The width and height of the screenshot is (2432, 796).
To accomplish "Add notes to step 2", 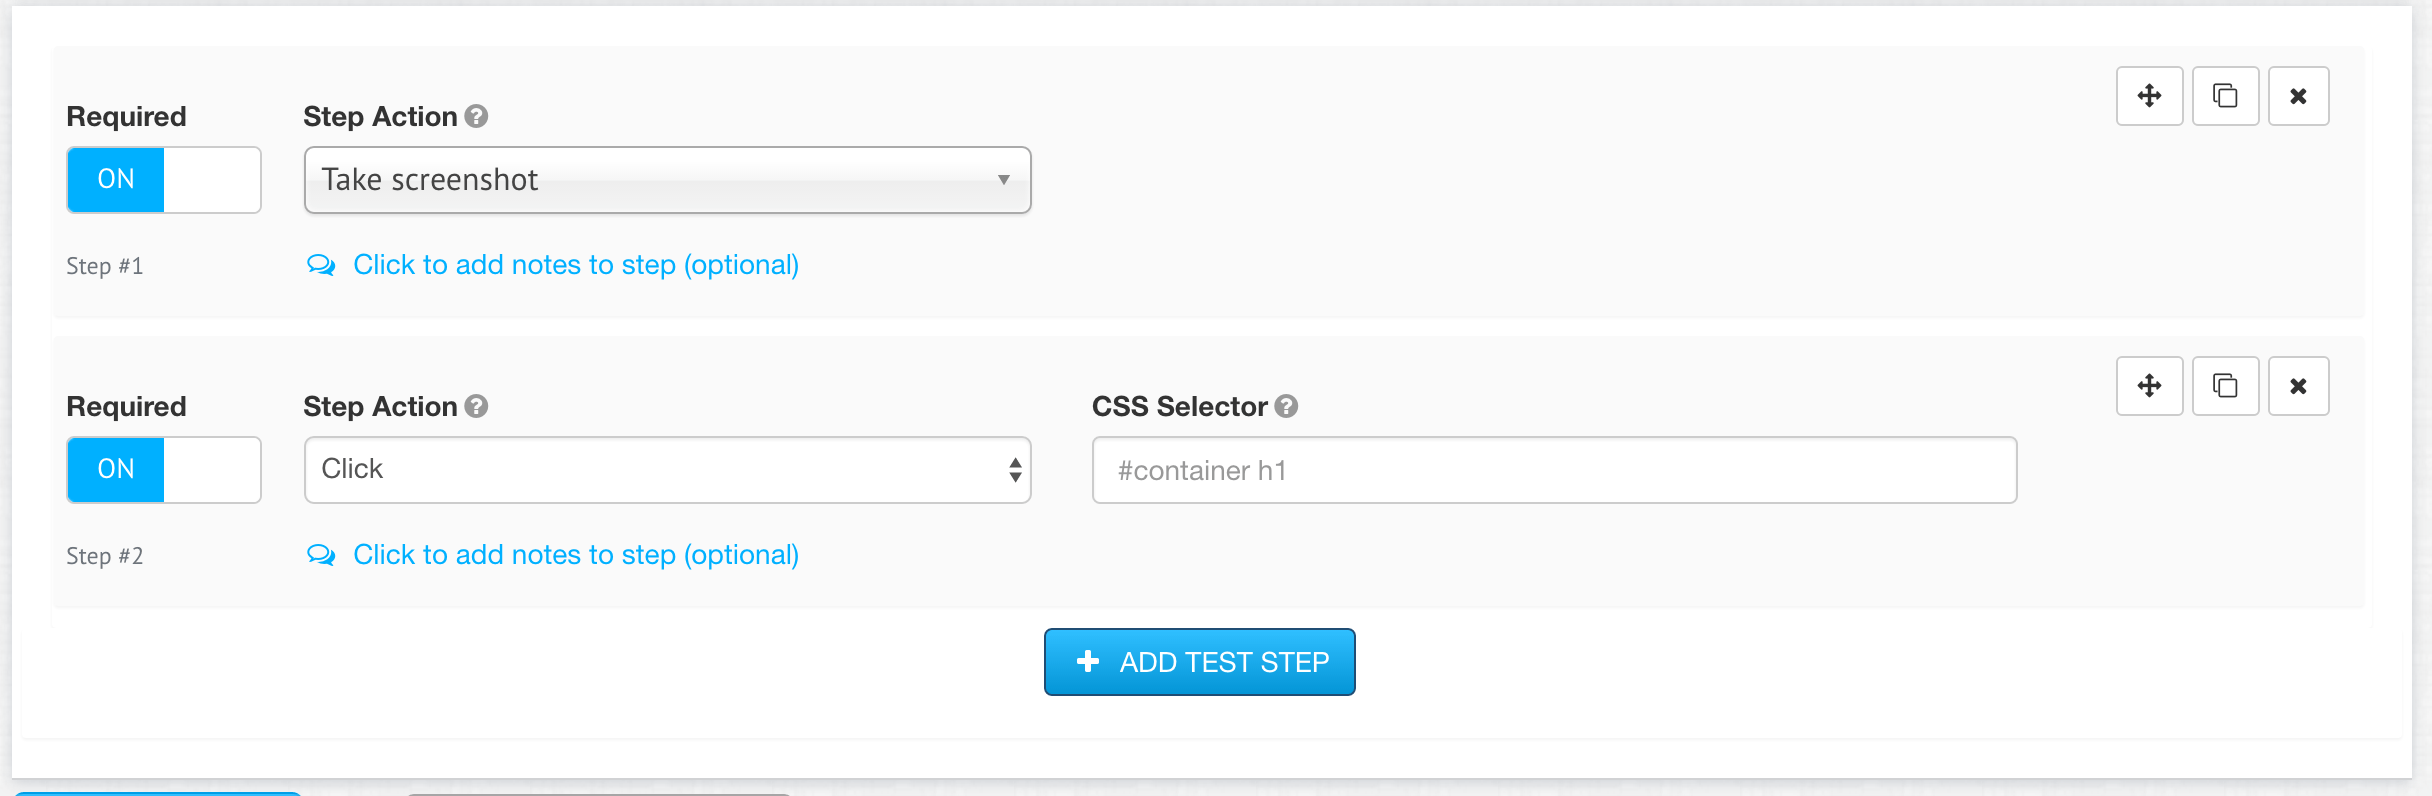I will tap(575, 555).
